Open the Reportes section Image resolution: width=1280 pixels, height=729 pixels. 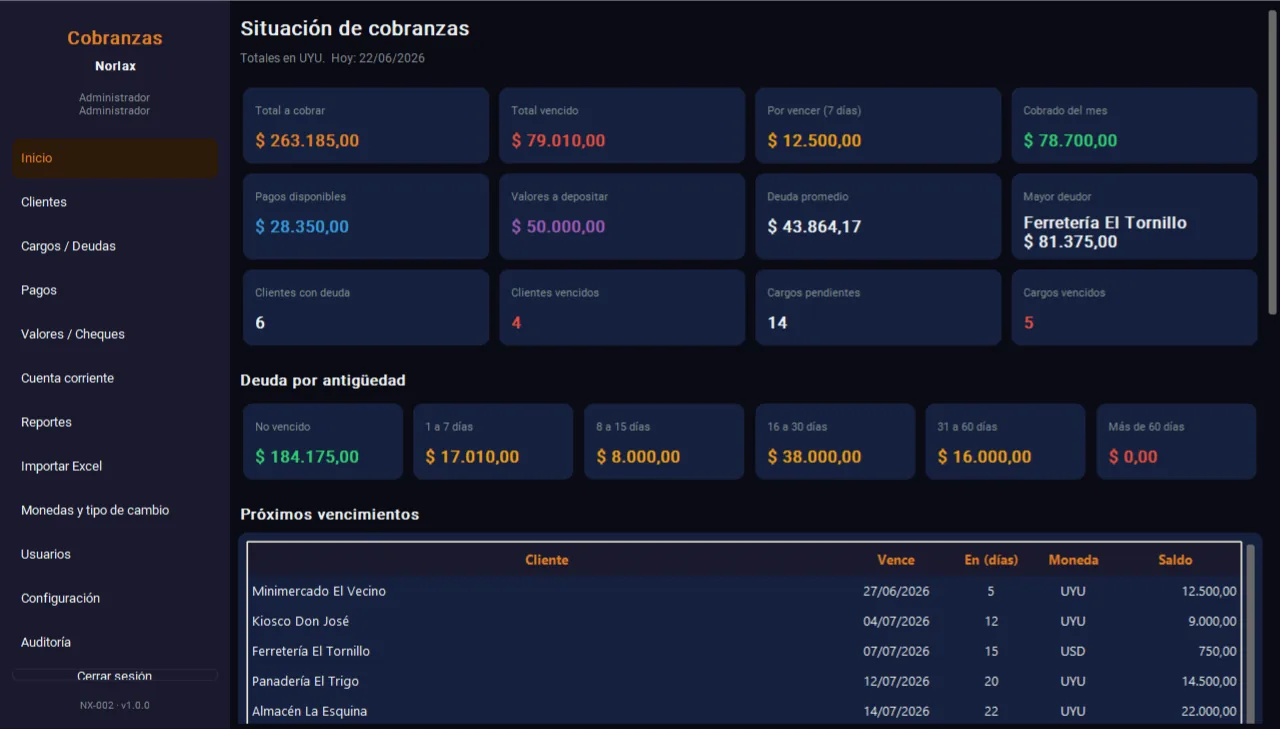coord(115,422)
